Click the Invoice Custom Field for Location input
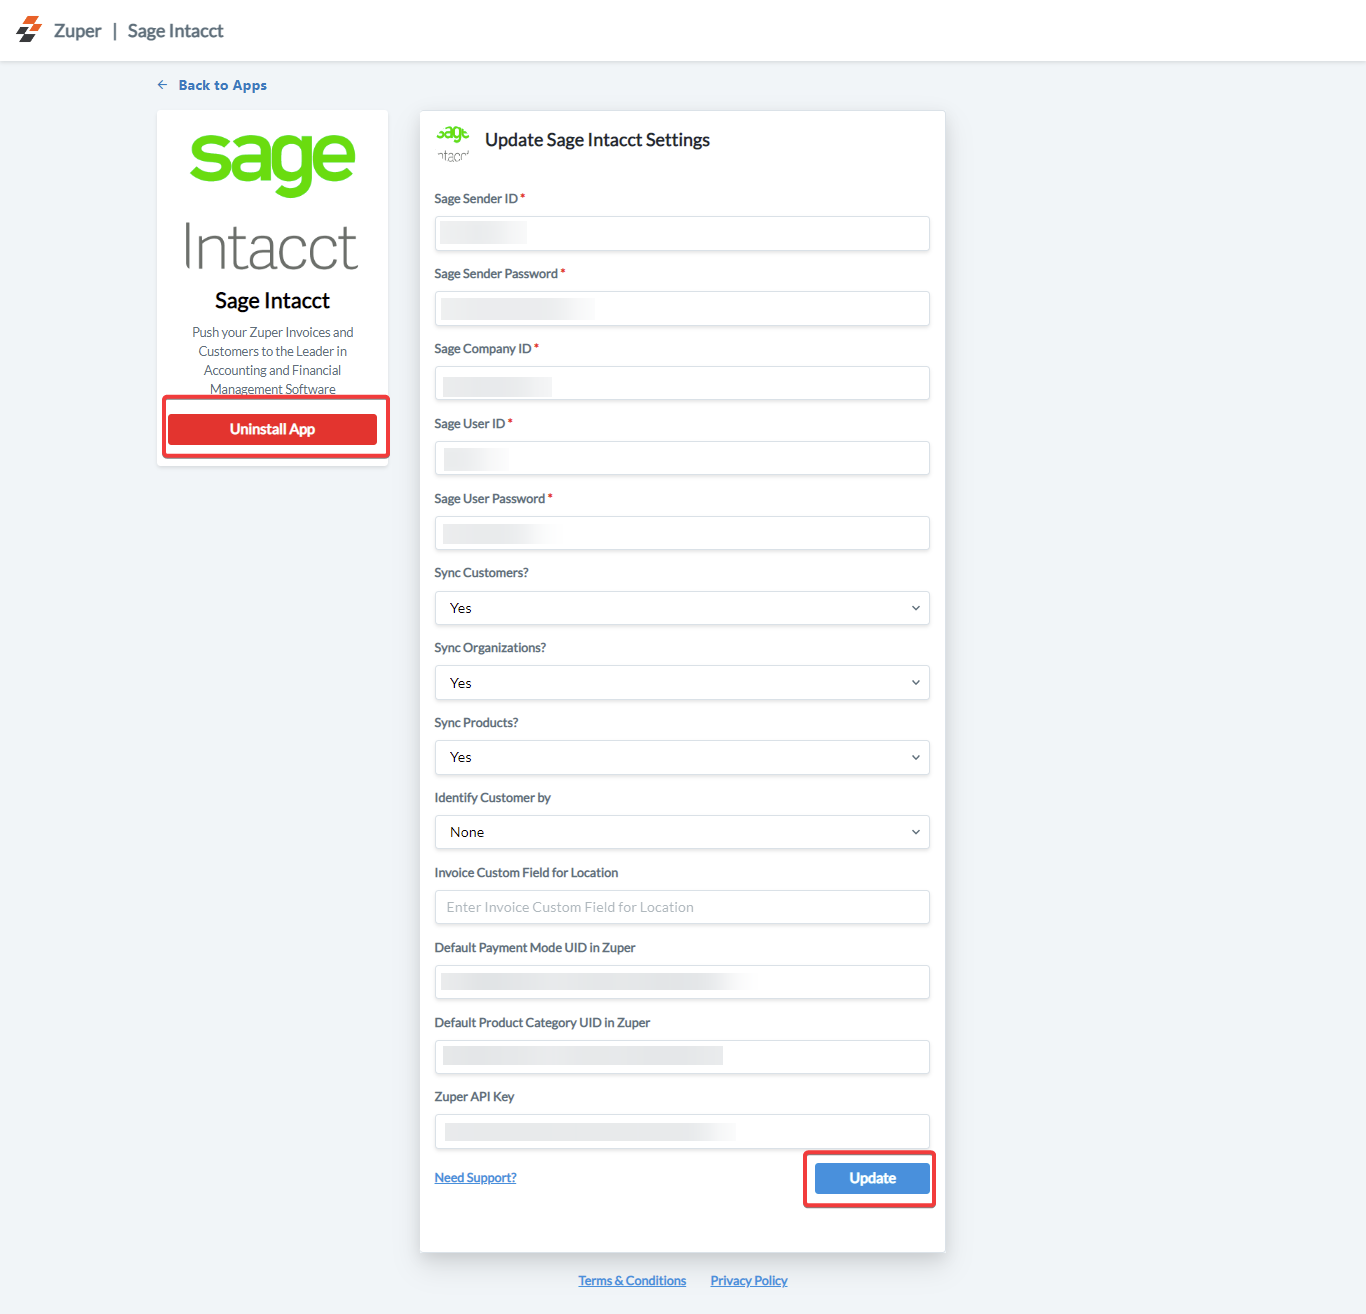 click(x=681, y=907)
